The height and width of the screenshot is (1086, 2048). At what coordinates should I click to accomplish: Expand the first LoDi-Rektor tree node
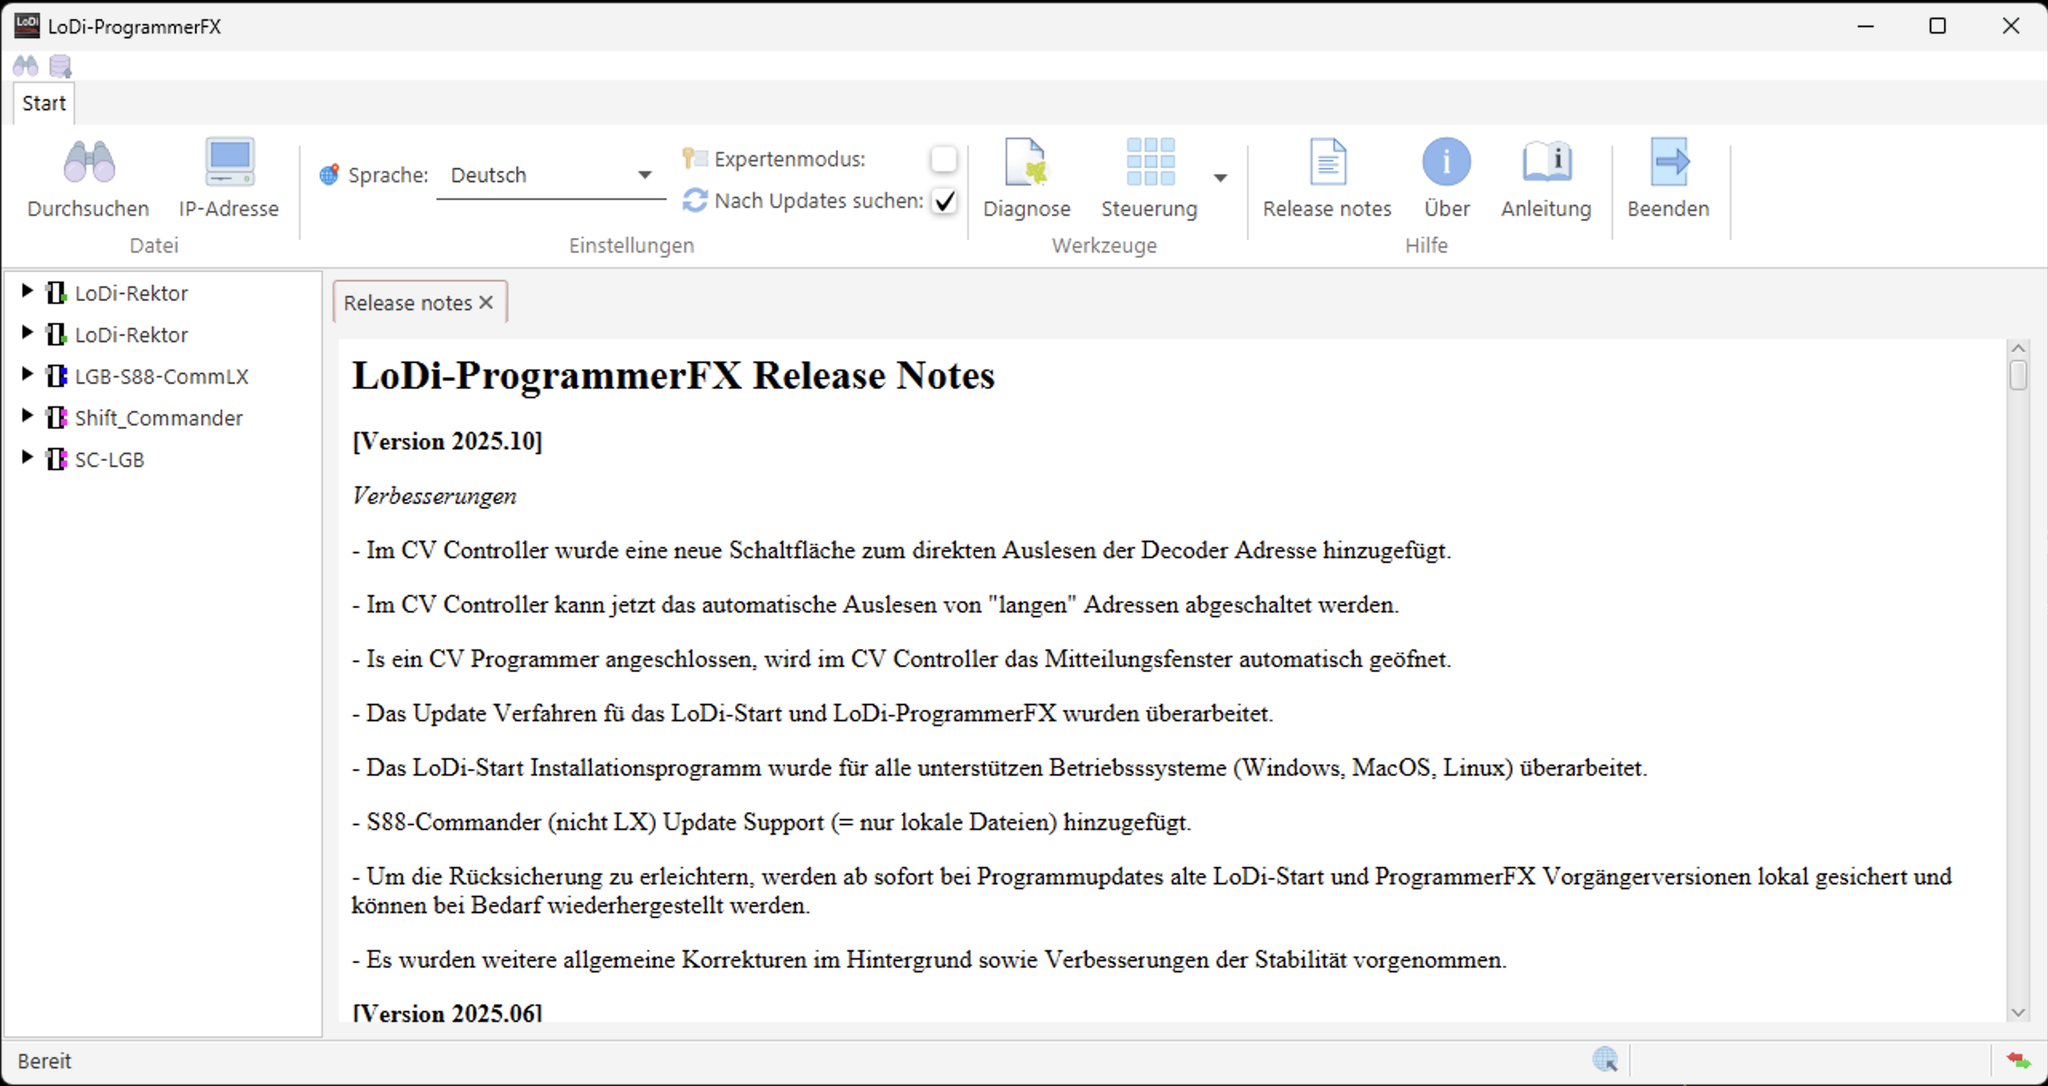click(27, 291)
